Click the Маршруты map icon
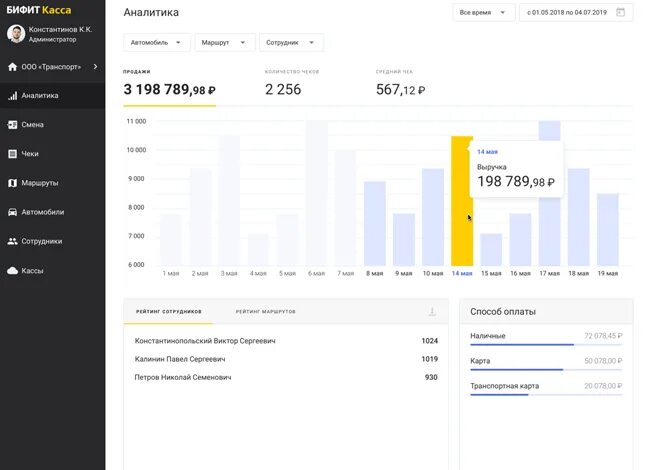Image resolution: width=650 pixels, height=470 pixels. (12, 183)
